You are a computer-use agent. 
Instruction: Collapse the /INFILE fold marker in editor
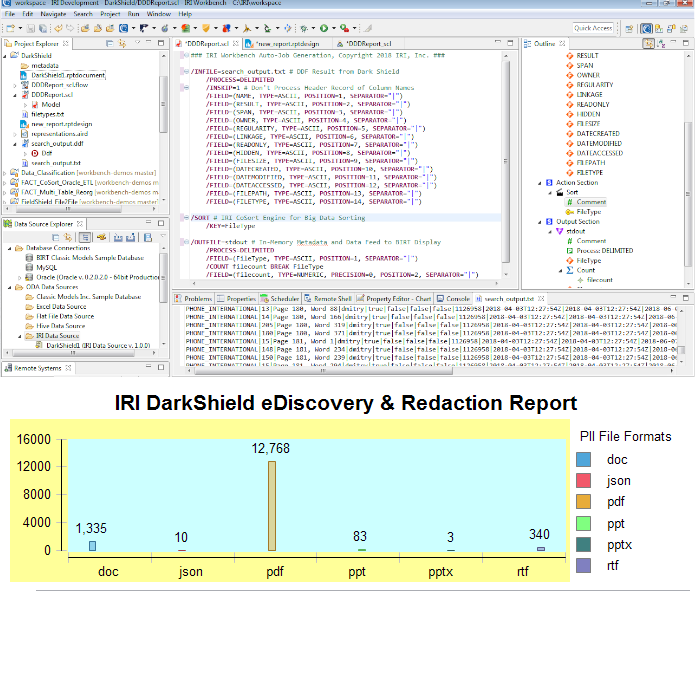[x=187, y=71]
